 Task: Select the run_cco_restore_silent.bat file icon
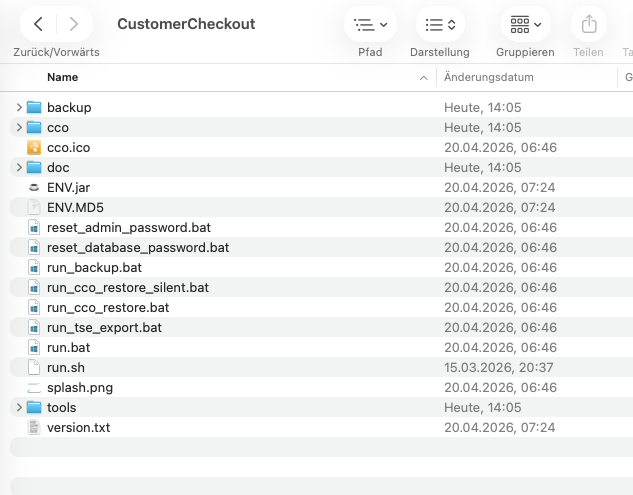(x=34, y=287)
